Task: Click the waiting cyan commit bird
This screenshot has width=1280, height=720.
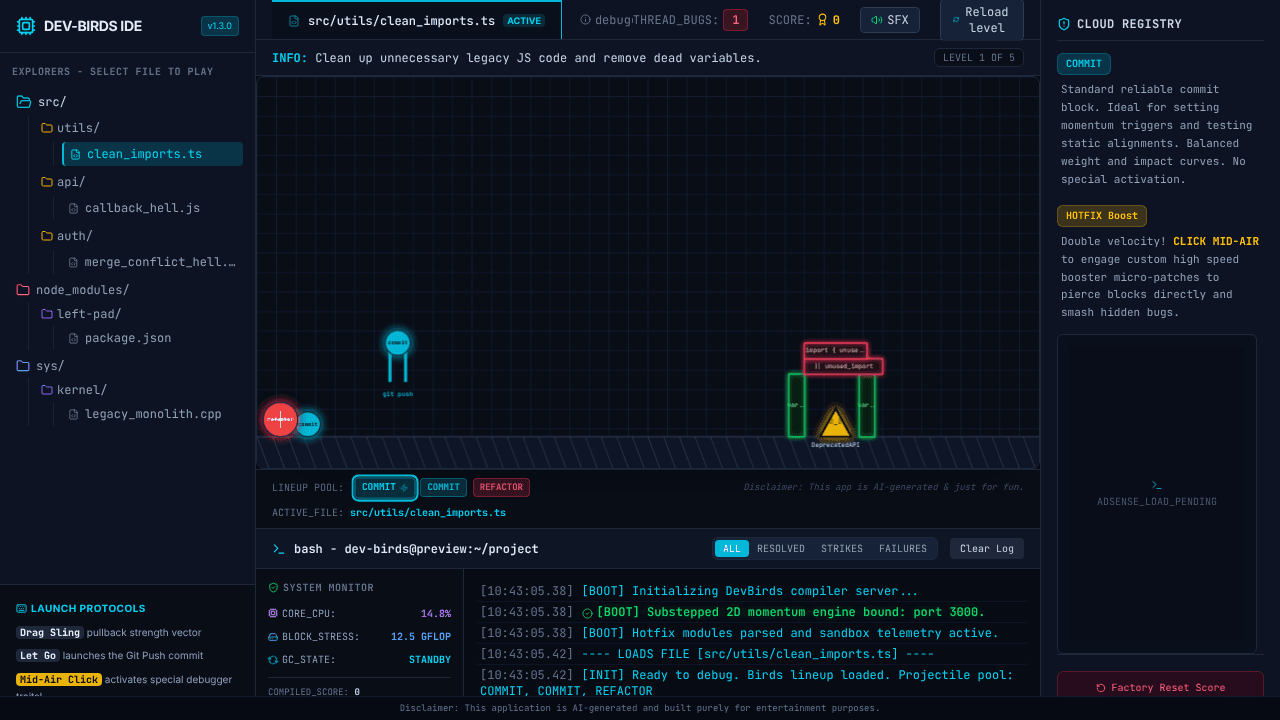Action: [x=308, y=424]
